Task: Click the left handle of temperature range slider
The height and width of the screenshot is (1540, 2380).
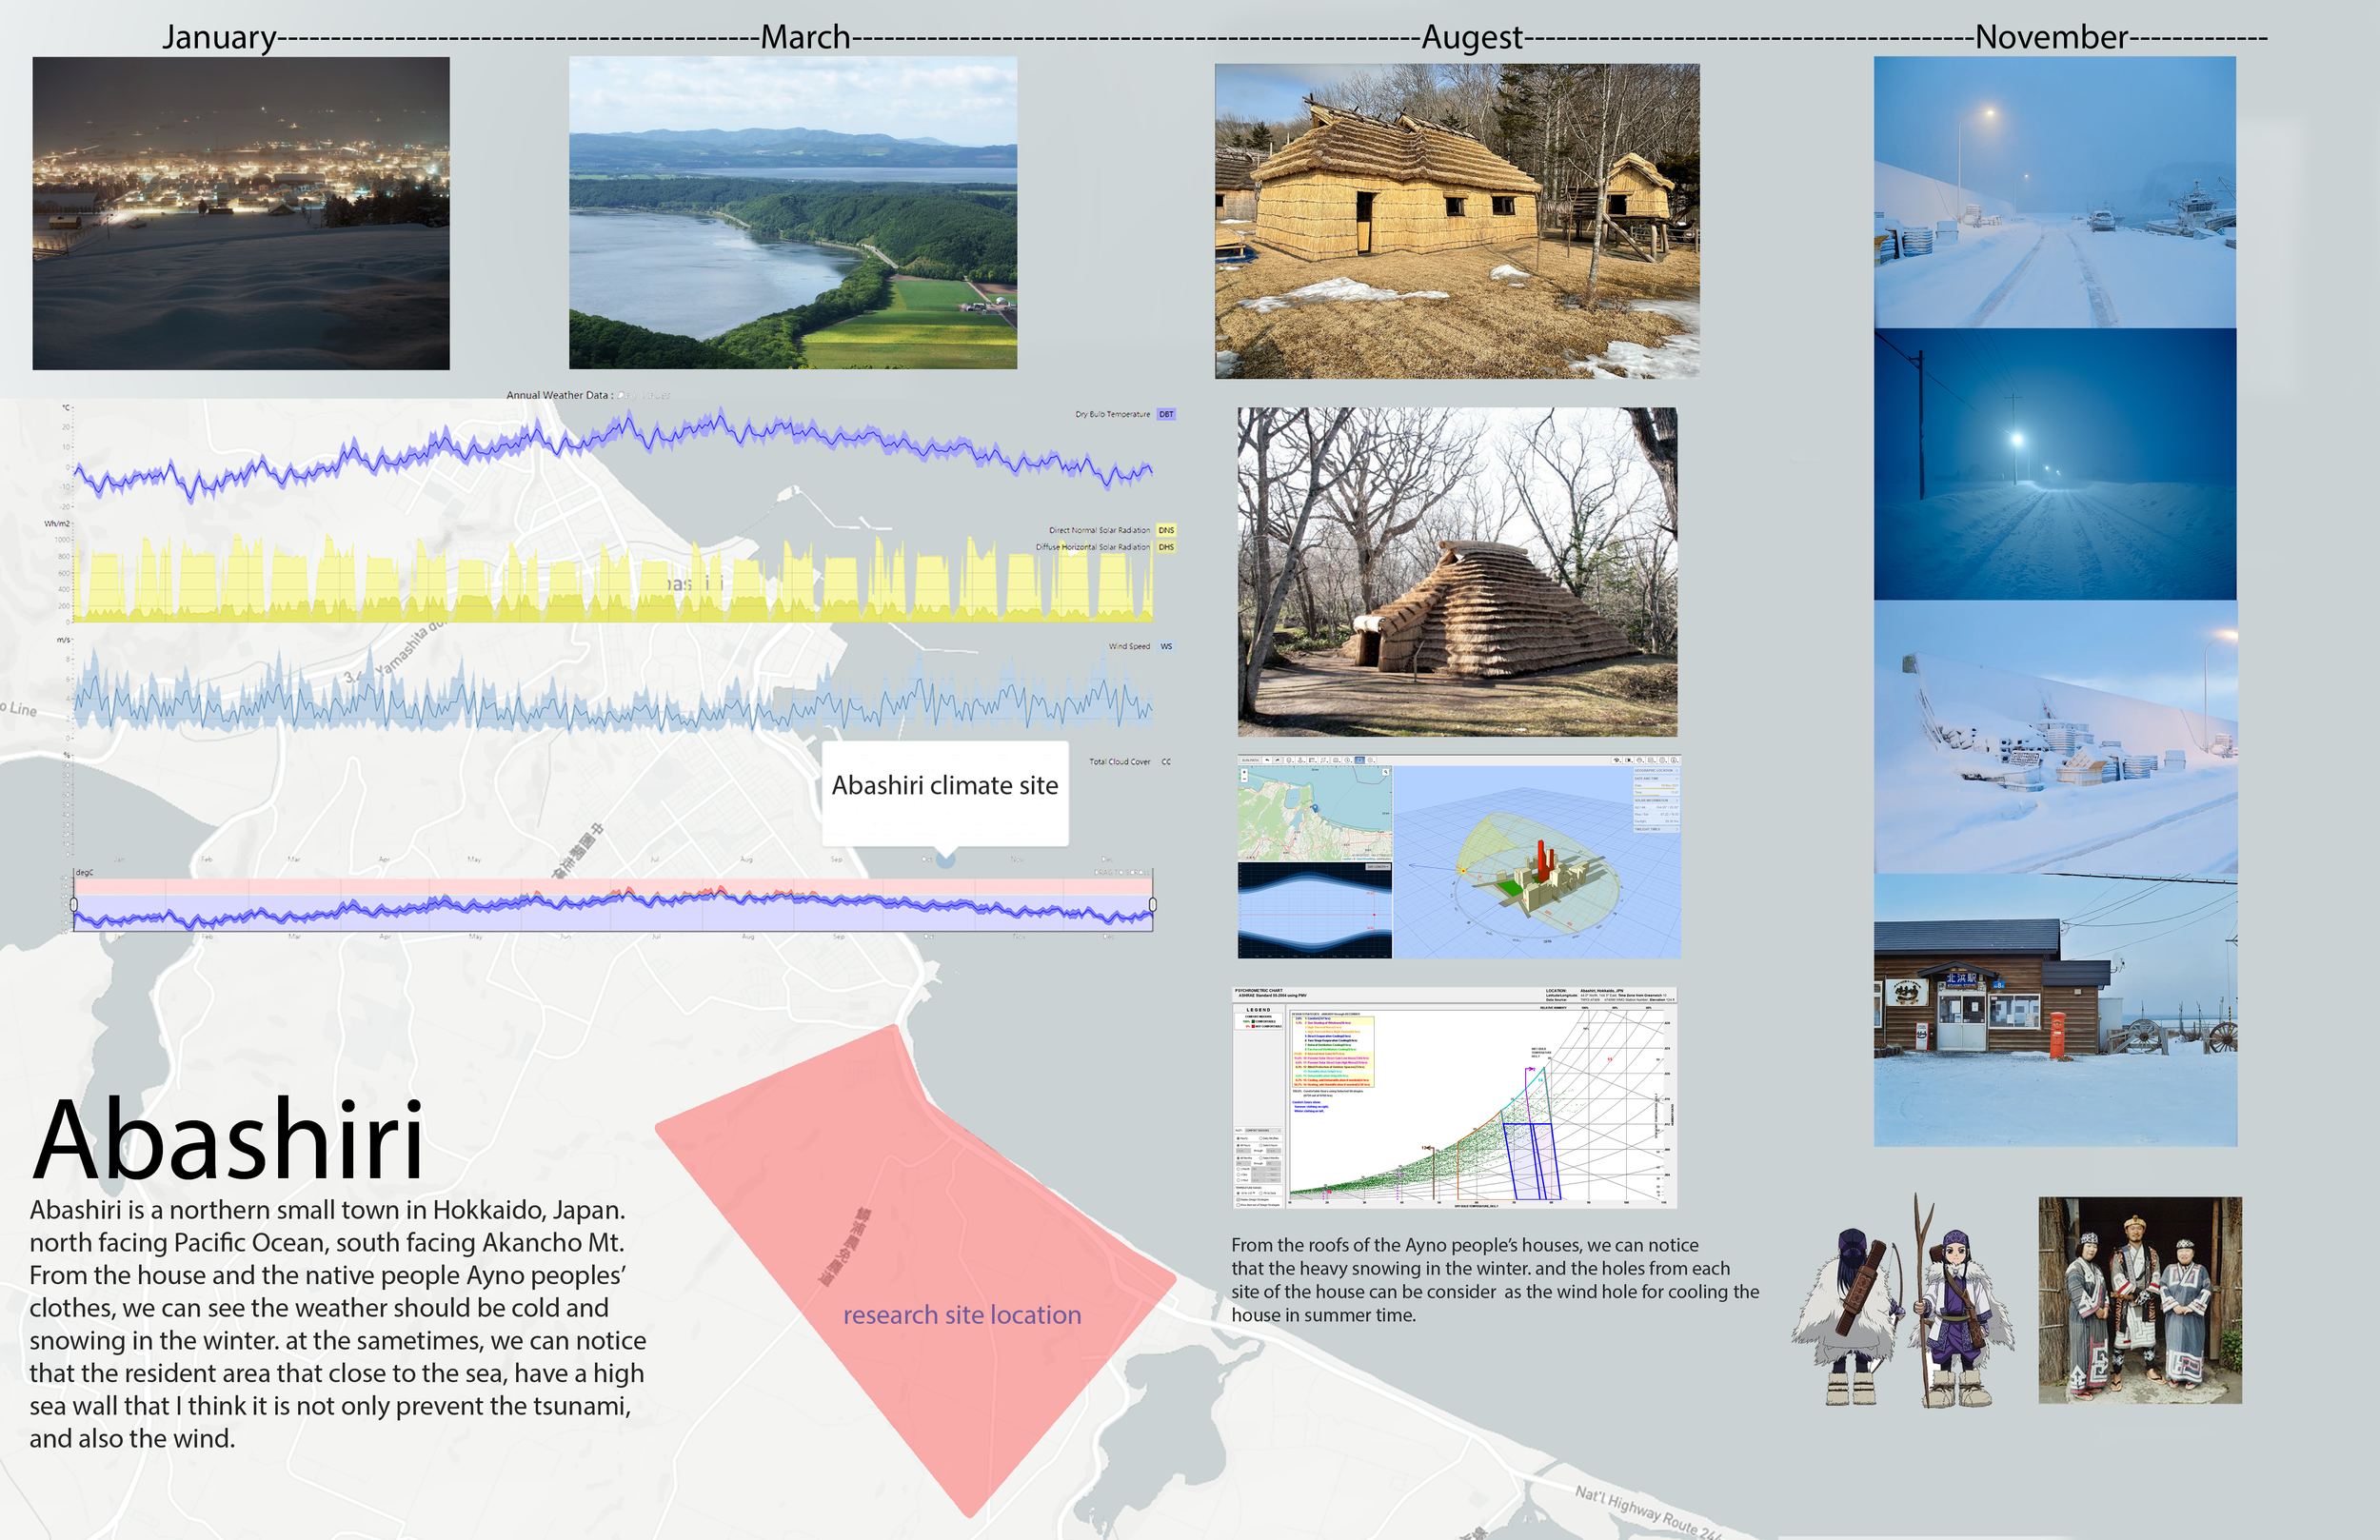Action: click(x=74, y=904)
